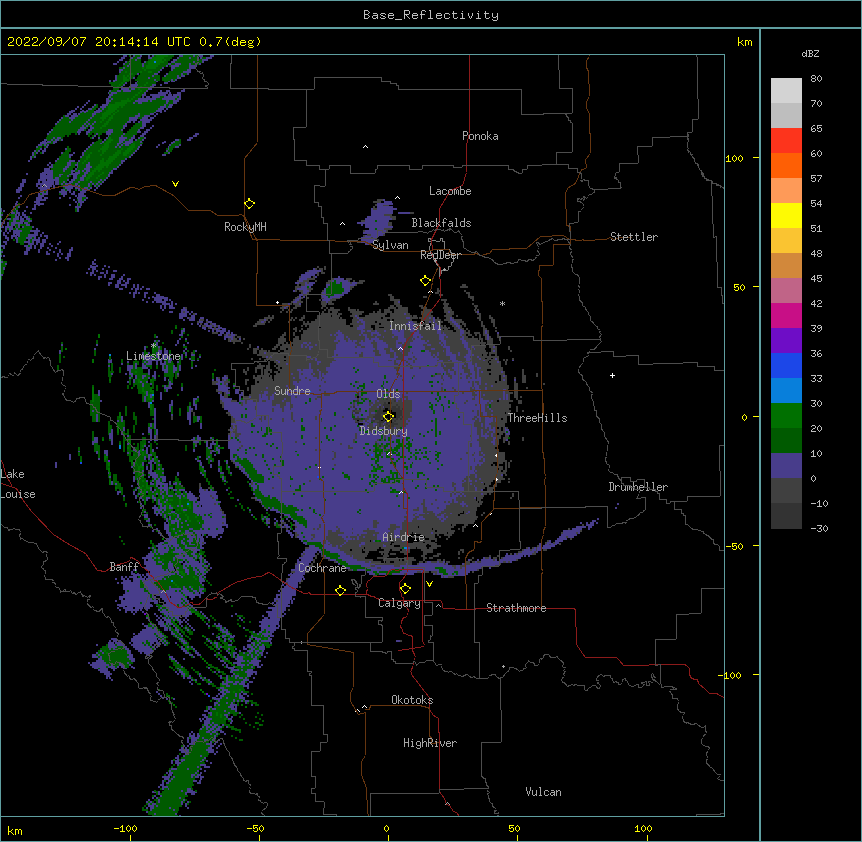Click the yellow diamond marker south of RedDeer

[x=425, y=281]
